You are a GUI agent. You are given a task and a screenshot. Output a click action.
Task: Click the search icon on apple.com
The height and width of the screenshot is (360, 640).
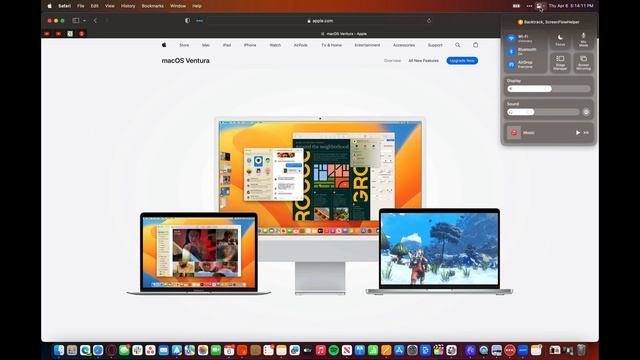pyautogui.click(x=458, y=45)
